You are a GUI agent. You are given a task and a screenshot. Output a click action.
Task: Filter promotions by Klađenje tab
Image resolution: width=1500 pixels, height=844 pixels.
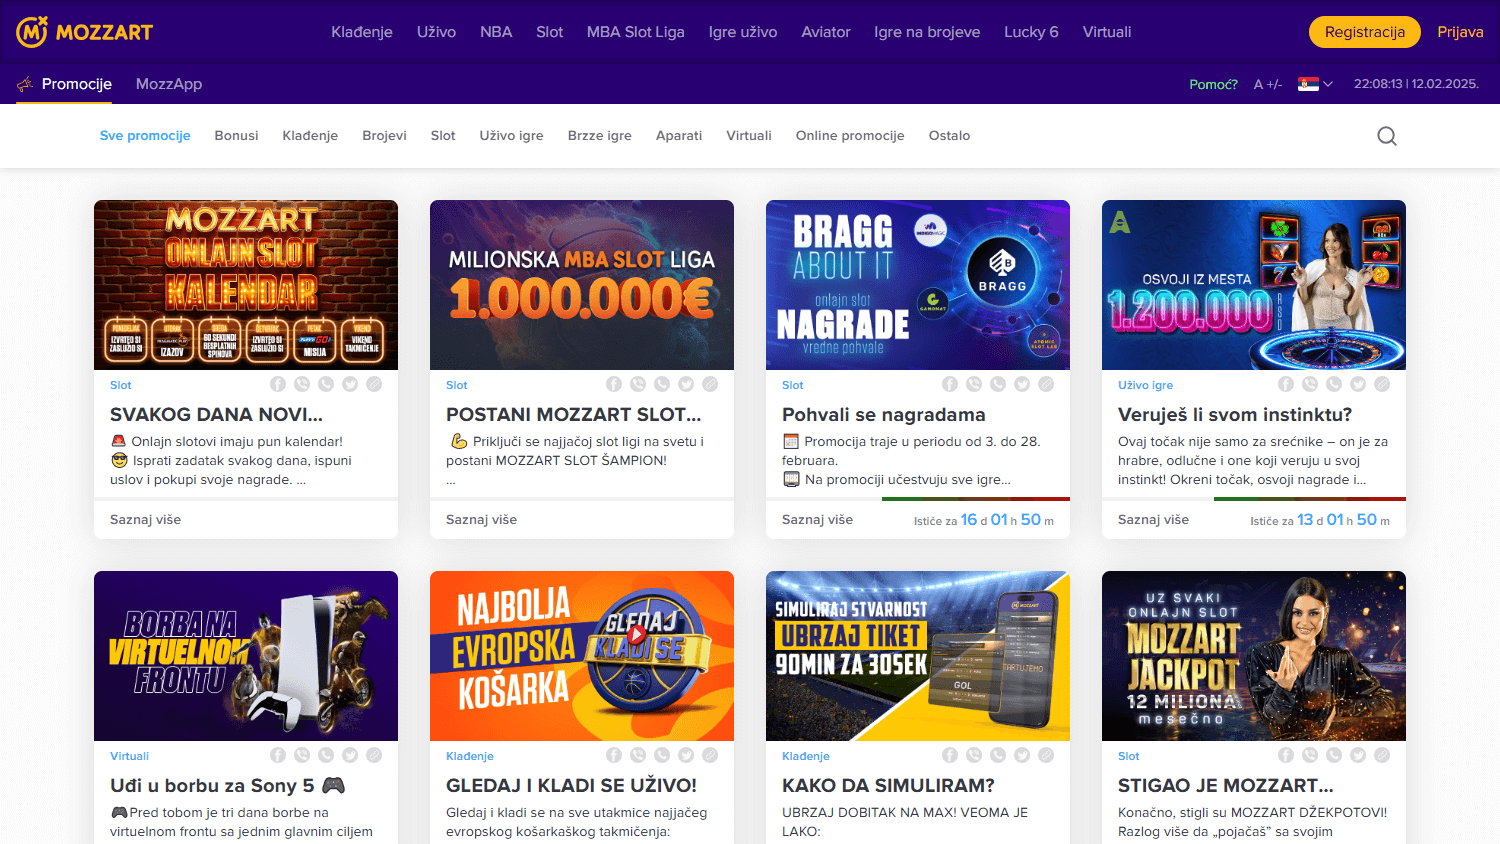point(310,136)
